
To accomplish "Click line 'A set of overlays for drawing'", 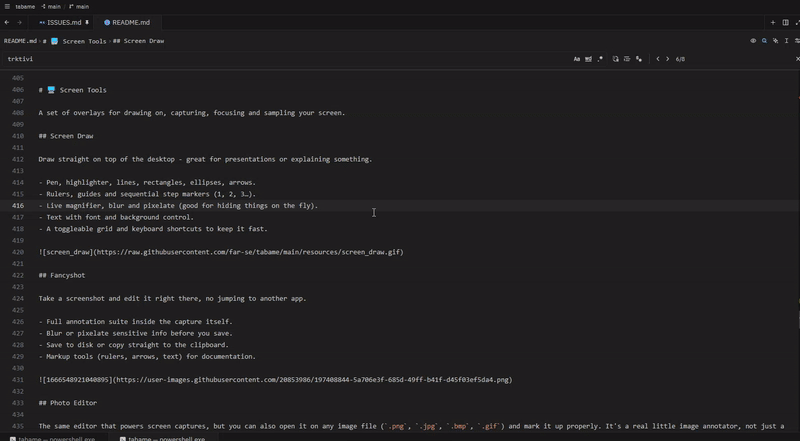I will (192, 113).
